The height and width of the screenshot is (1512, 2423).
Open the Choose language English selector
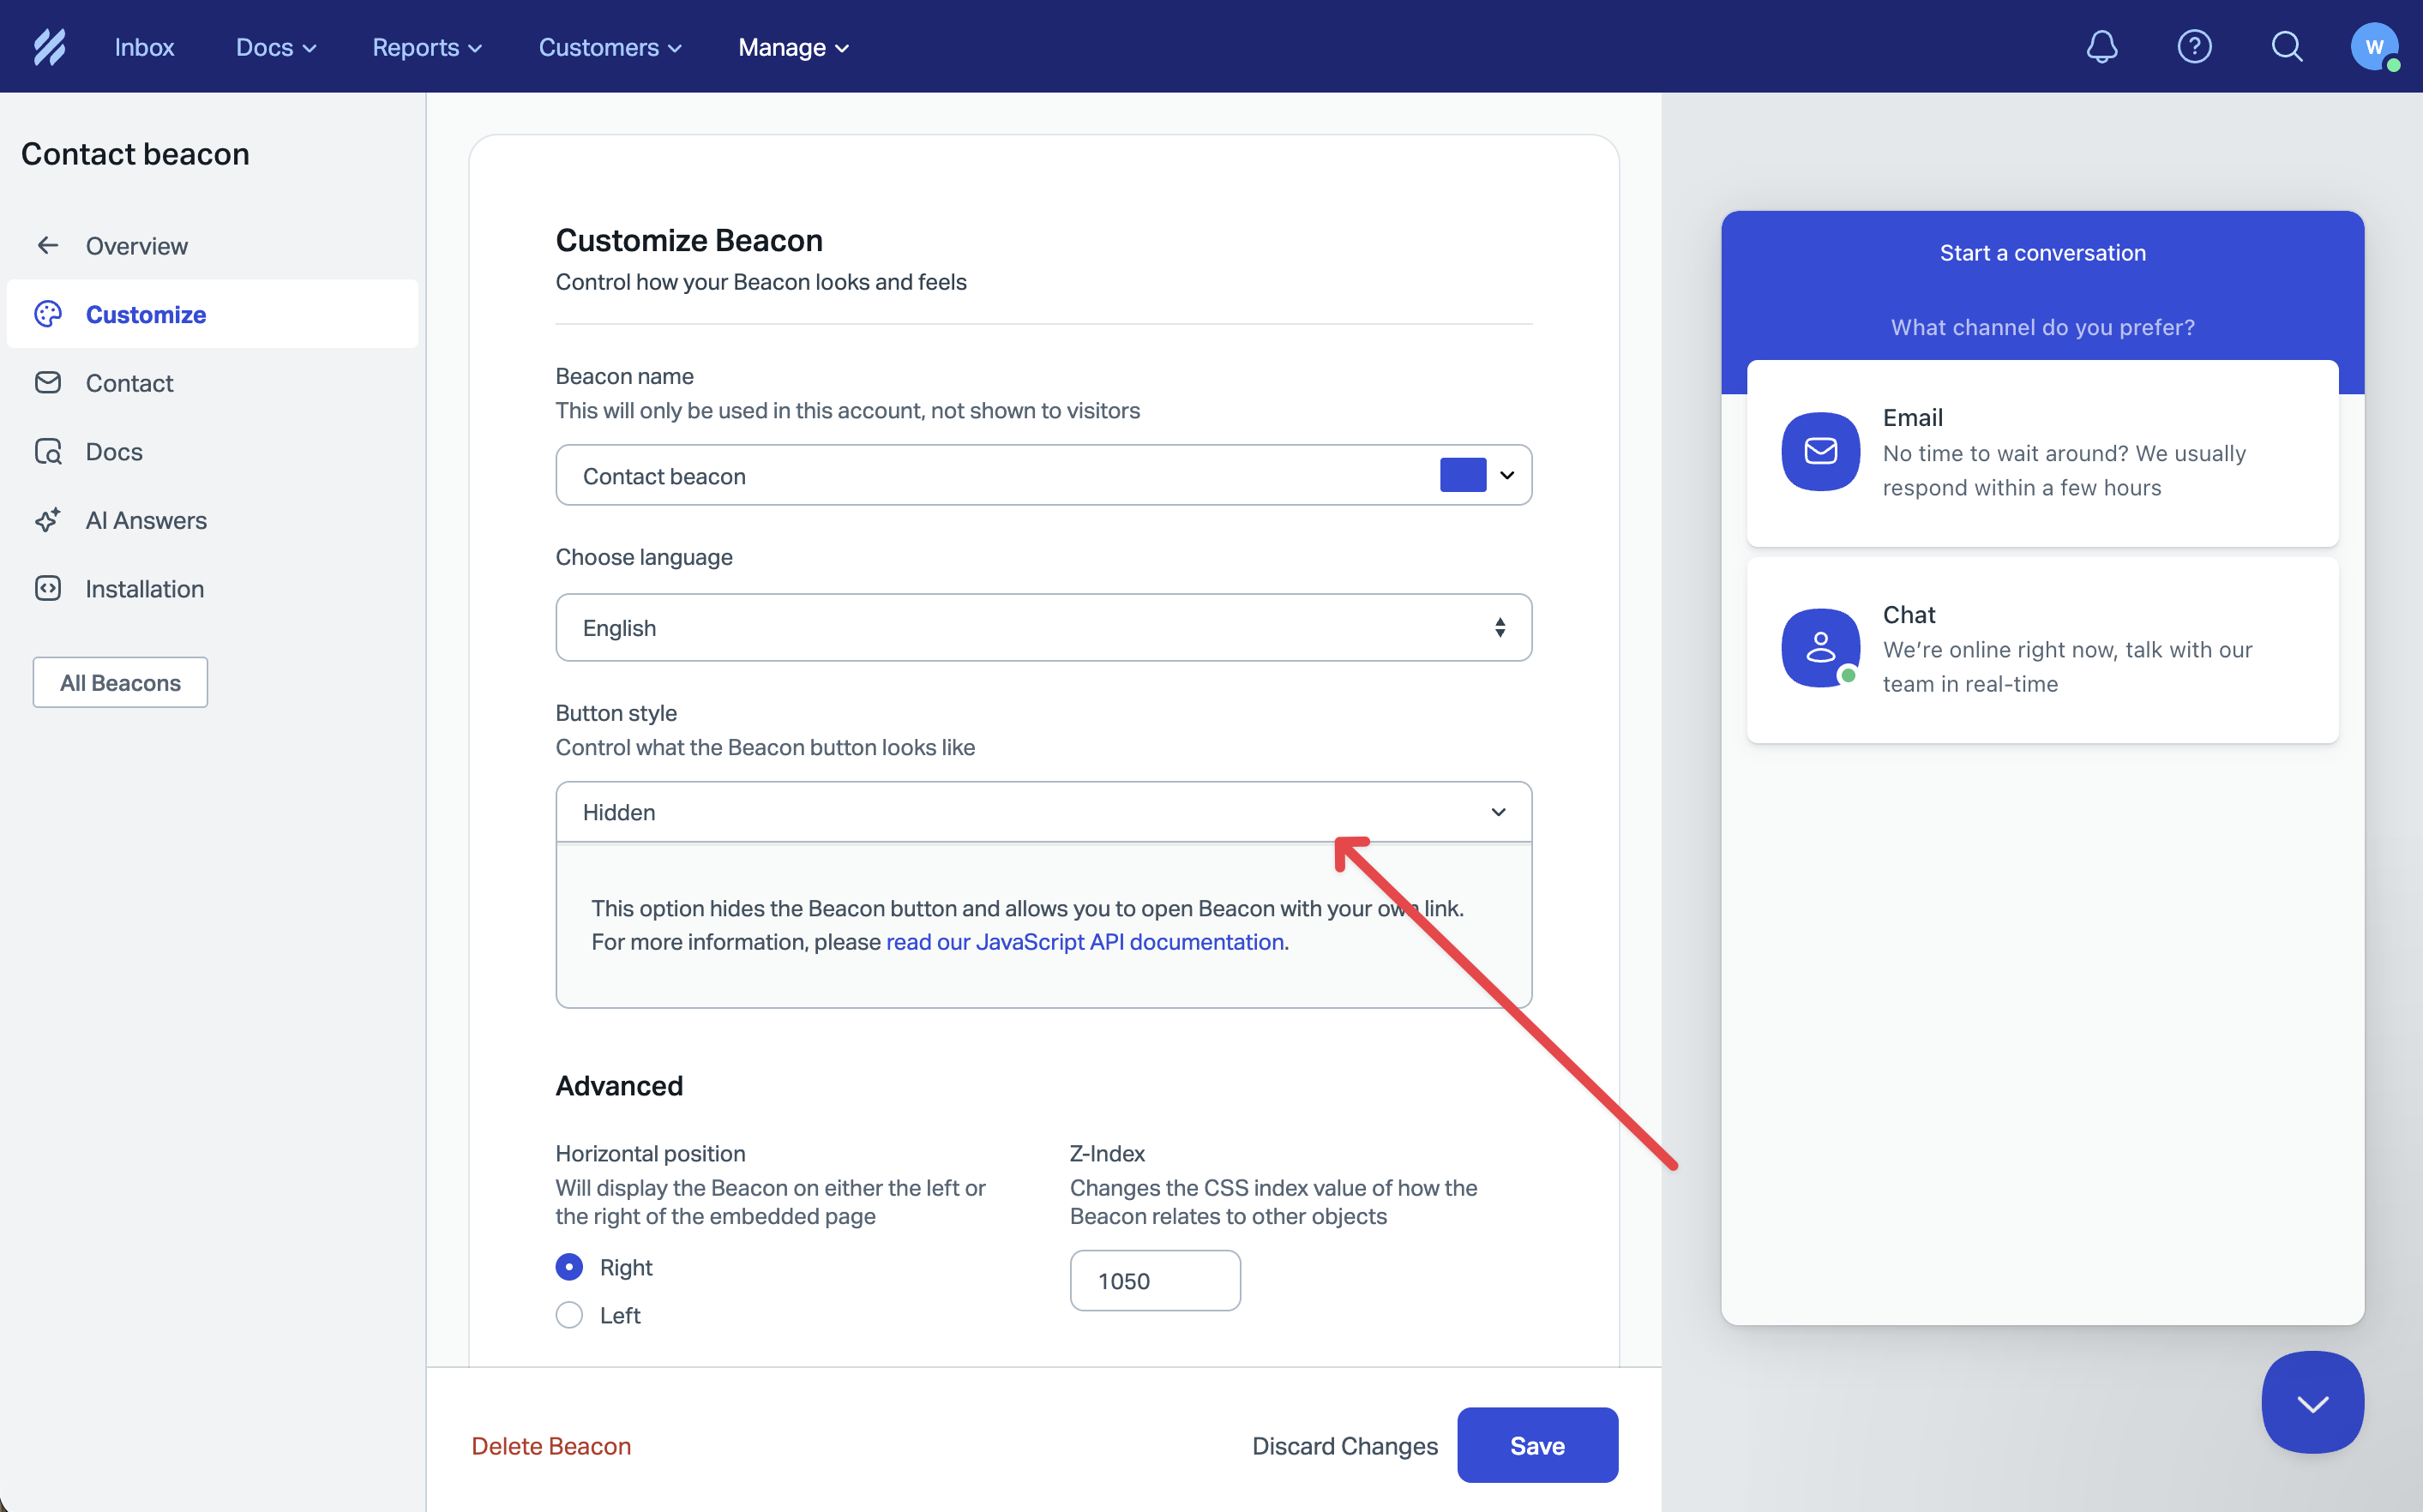1043,628
